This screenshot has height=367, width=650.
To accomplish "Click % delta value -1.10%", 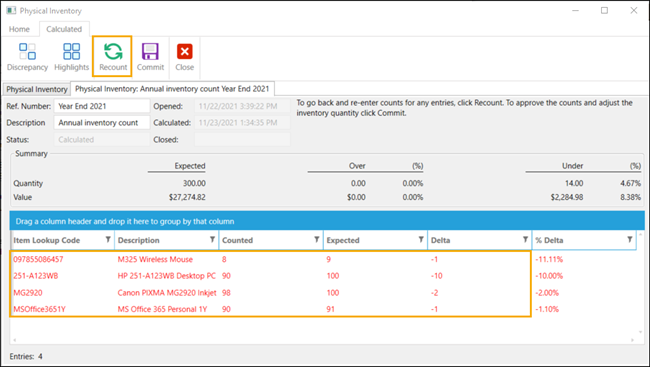I will pyautogui.click(x=547, y=309).
